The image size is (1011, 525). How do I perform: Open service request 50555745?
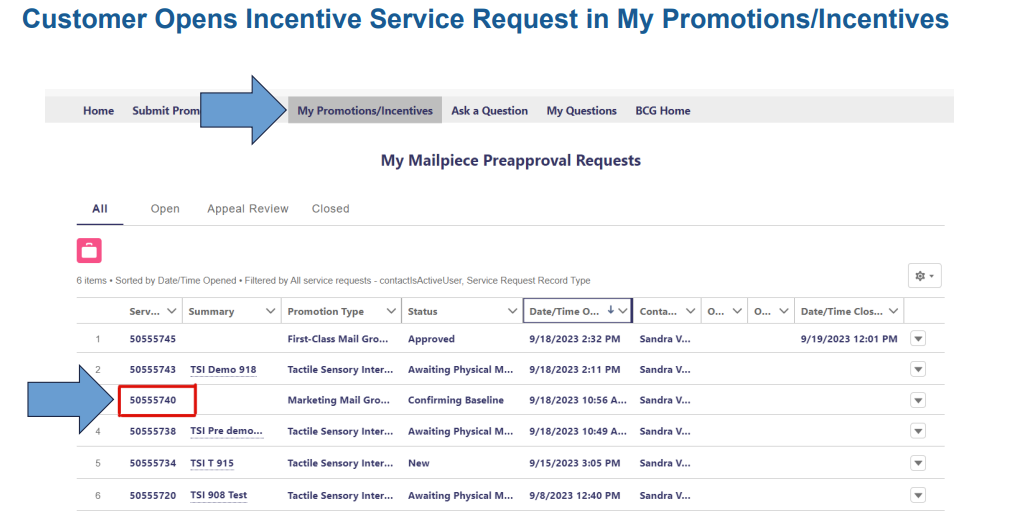coord(153,339)
